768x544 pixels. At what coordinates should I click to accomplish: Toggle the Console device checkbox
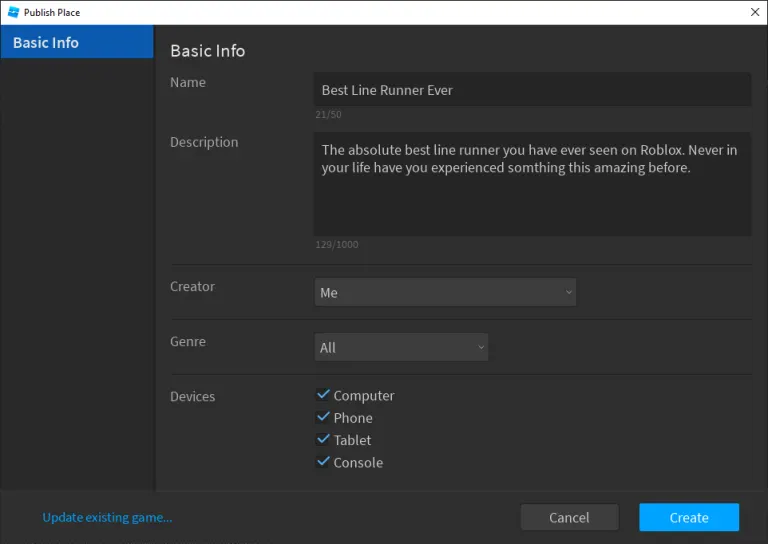point(323,462)
